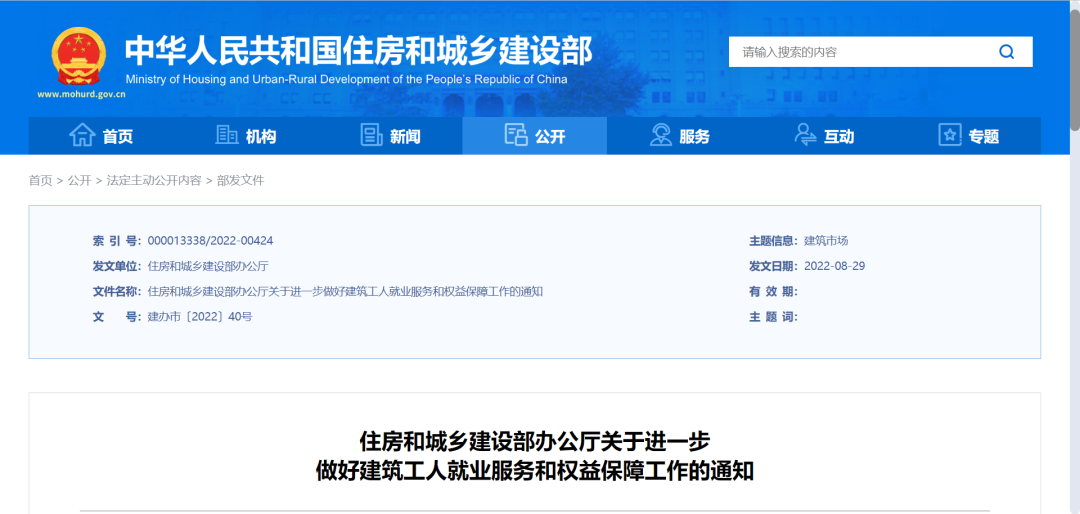Click the document name text in info box
1080x514 pixels.
pos(346,291)
